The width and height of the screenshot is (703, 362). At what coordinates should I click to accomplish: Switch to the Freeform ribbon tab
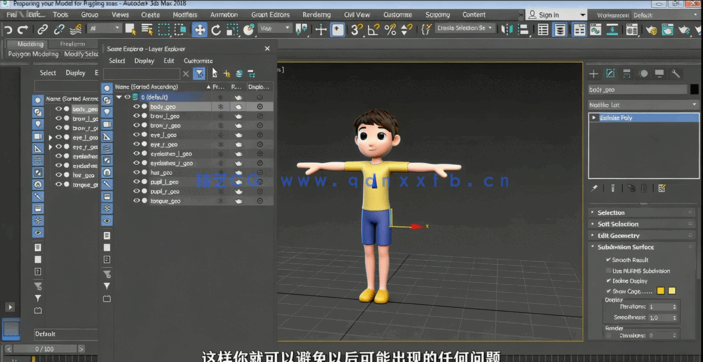click(73, 44)
